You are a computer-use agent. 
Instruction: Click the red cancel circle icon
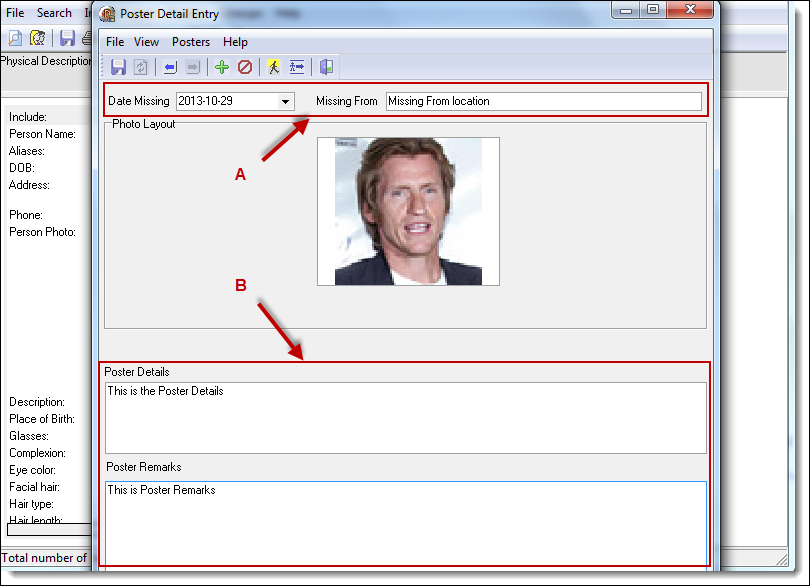click(x=245, y=67)
